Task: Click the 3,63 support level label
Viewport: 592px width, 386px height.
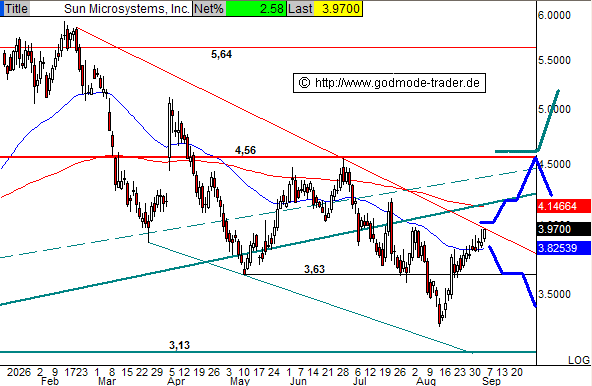Action: 314,269
